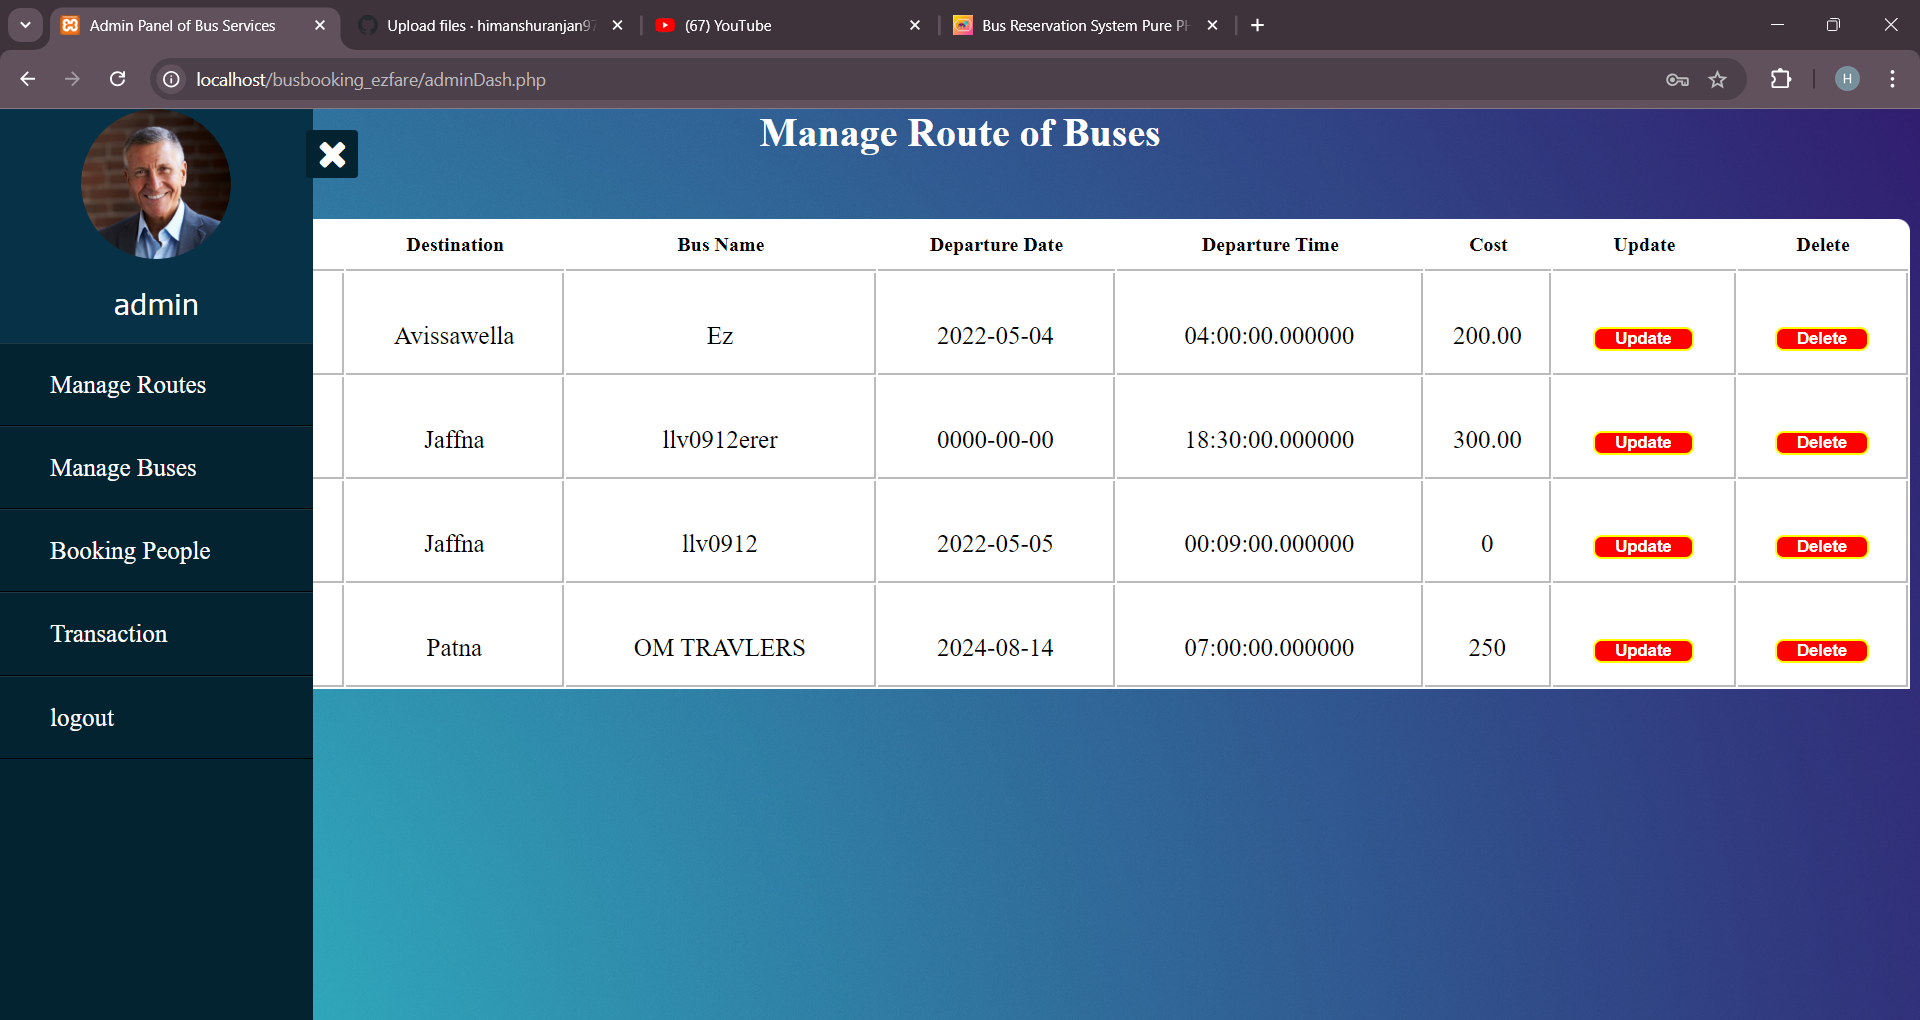The width and height of the screenshot is (1920, 1020).
Task: Close the sidebar with the X icon
Action: click(x=332, y=154)
